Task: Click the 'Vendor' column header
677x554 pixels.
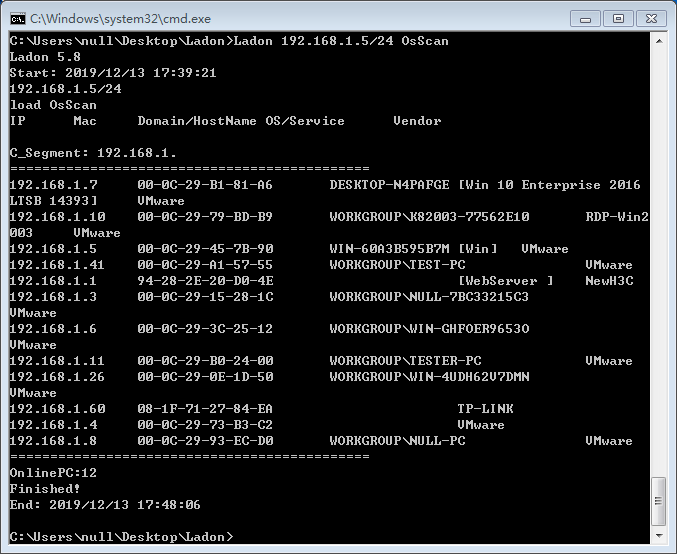Action: [x=417, y=121]
